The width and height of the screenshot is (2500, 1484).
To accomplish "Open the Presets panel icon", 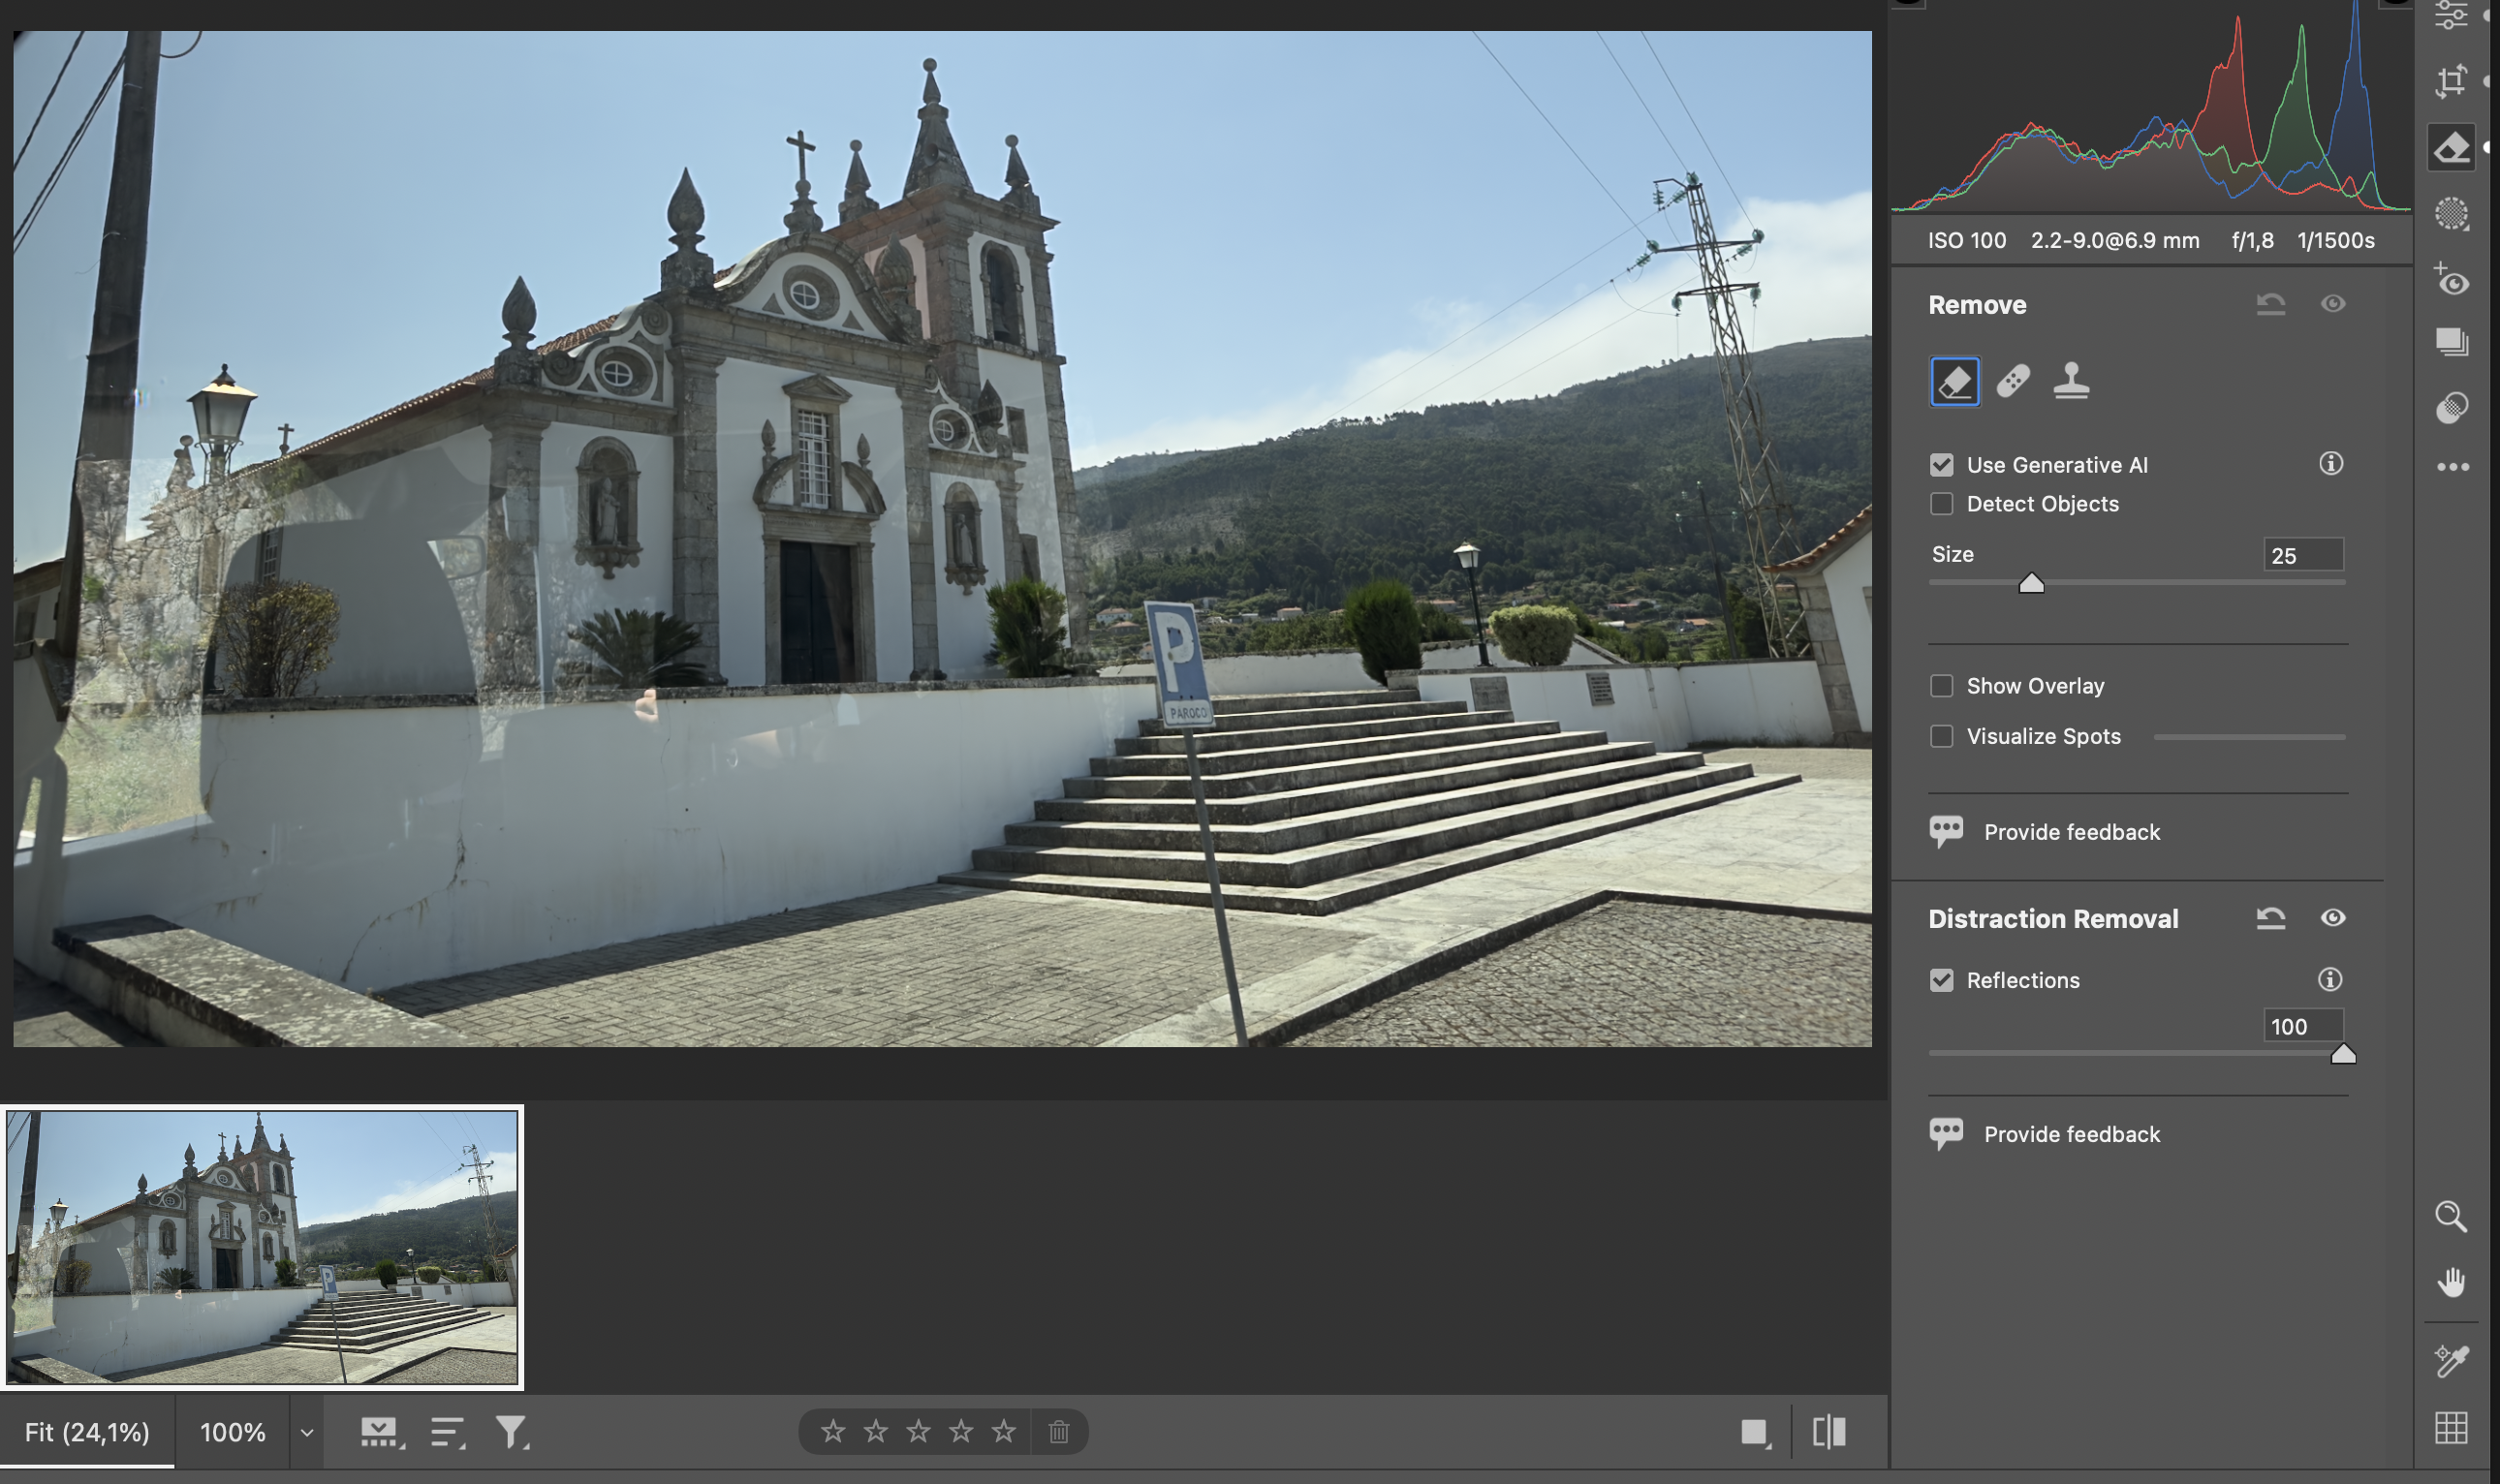I will pos(2450,407).
